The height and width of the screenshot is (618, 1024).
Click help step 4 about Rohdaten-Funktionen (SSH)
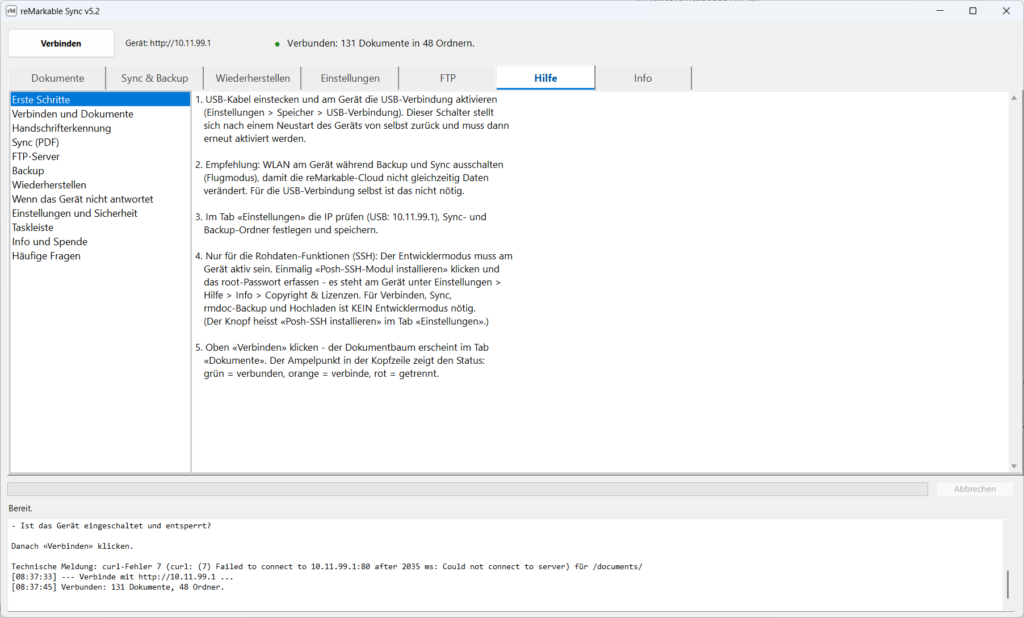point(353,289)
